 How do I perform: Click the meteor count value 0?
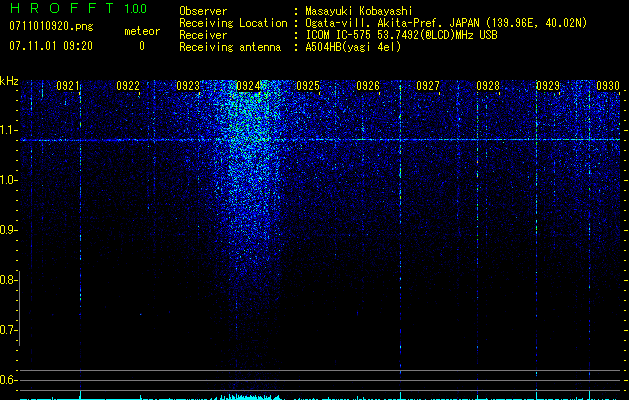[142, 46]
